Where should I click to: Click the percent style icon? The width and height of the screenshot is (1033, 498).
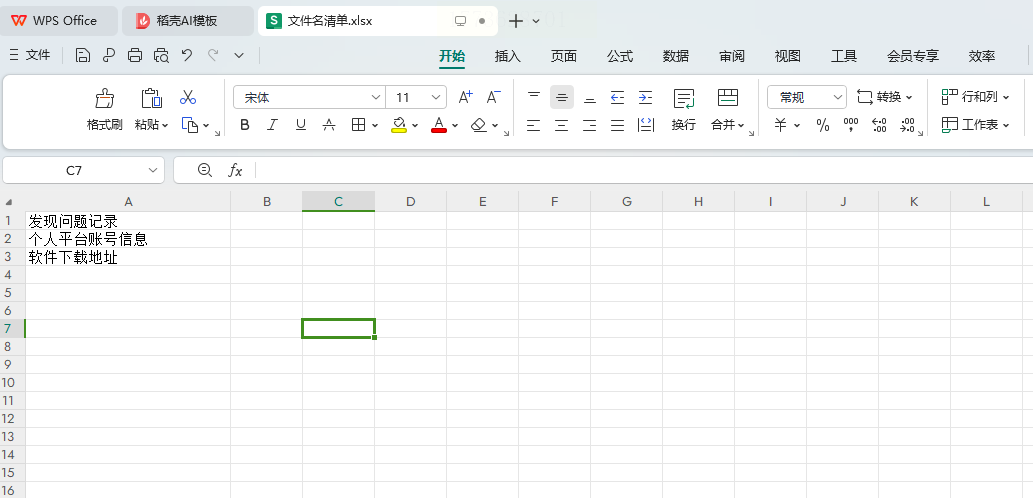[823, 125]
